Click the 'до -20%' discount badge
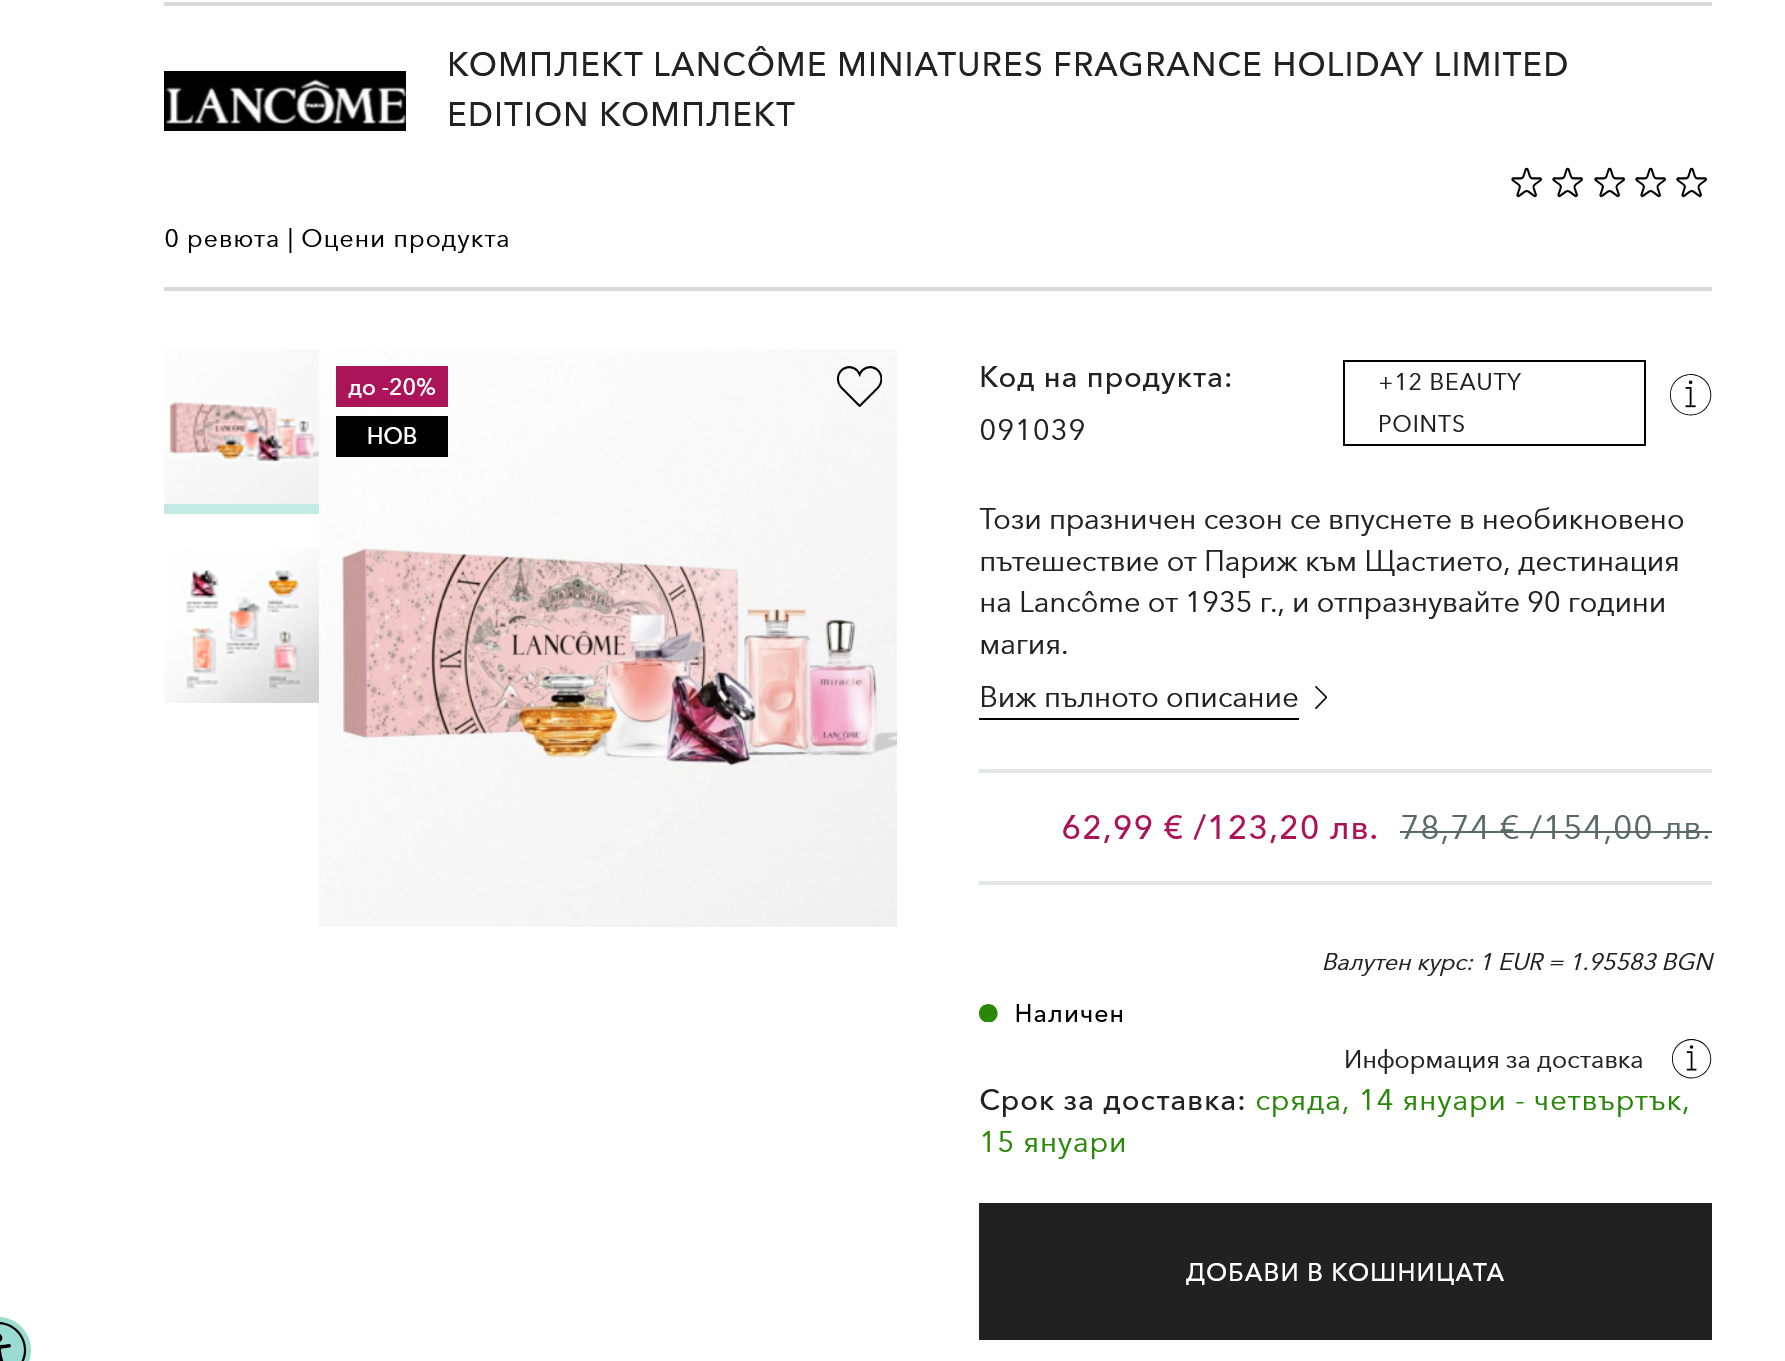Viewport: 1785px width, 1361px height. (x=391, y=387)
